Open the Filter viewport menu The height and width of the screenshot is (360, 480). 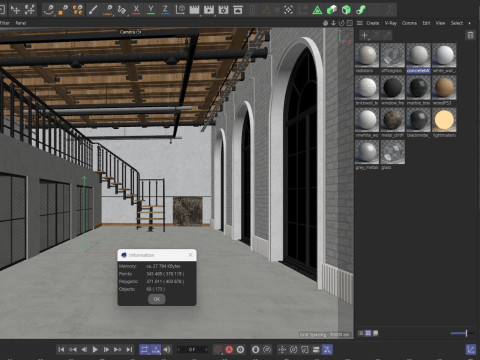pos(4,23)
